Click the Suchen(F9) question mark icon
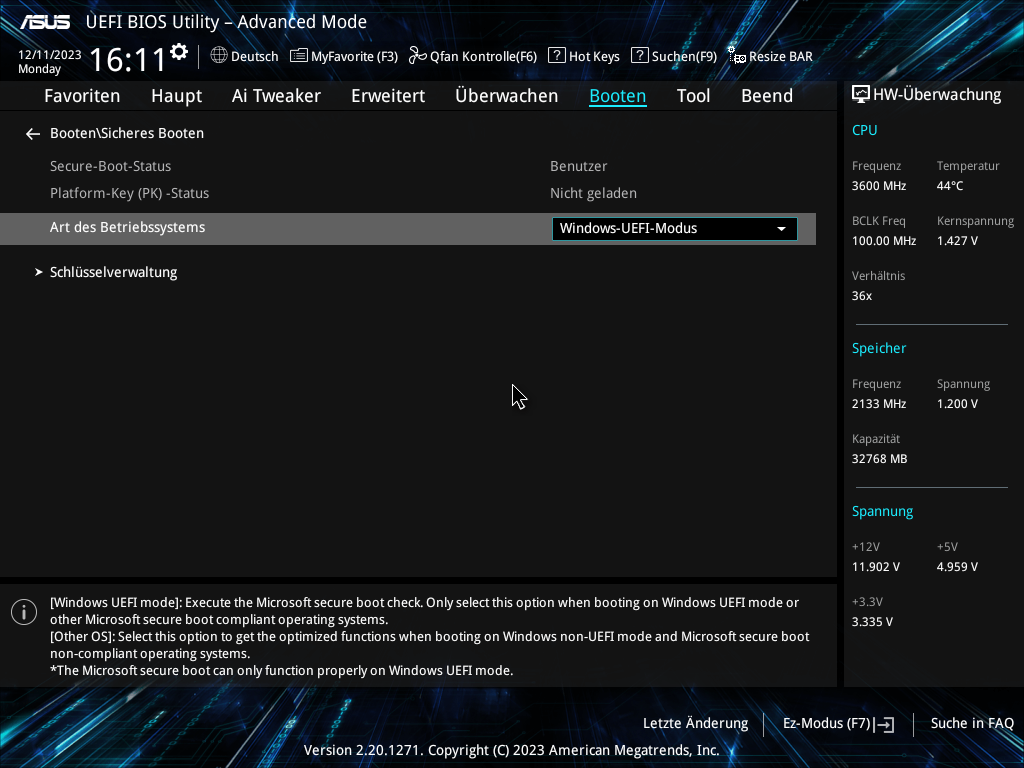The height and width of the screenshot is (768, 1024). coord(639,56)
